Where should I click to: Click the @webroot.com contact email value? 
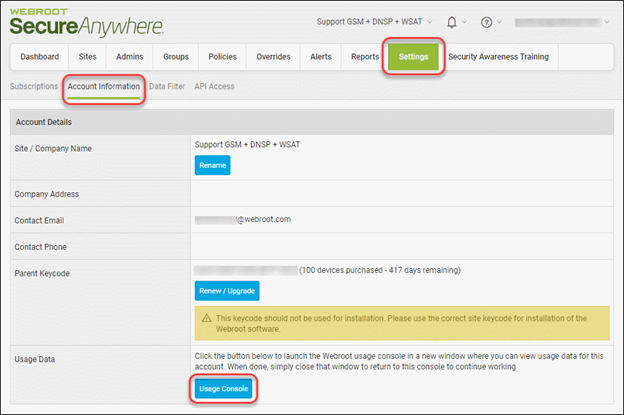click(243, 220)
